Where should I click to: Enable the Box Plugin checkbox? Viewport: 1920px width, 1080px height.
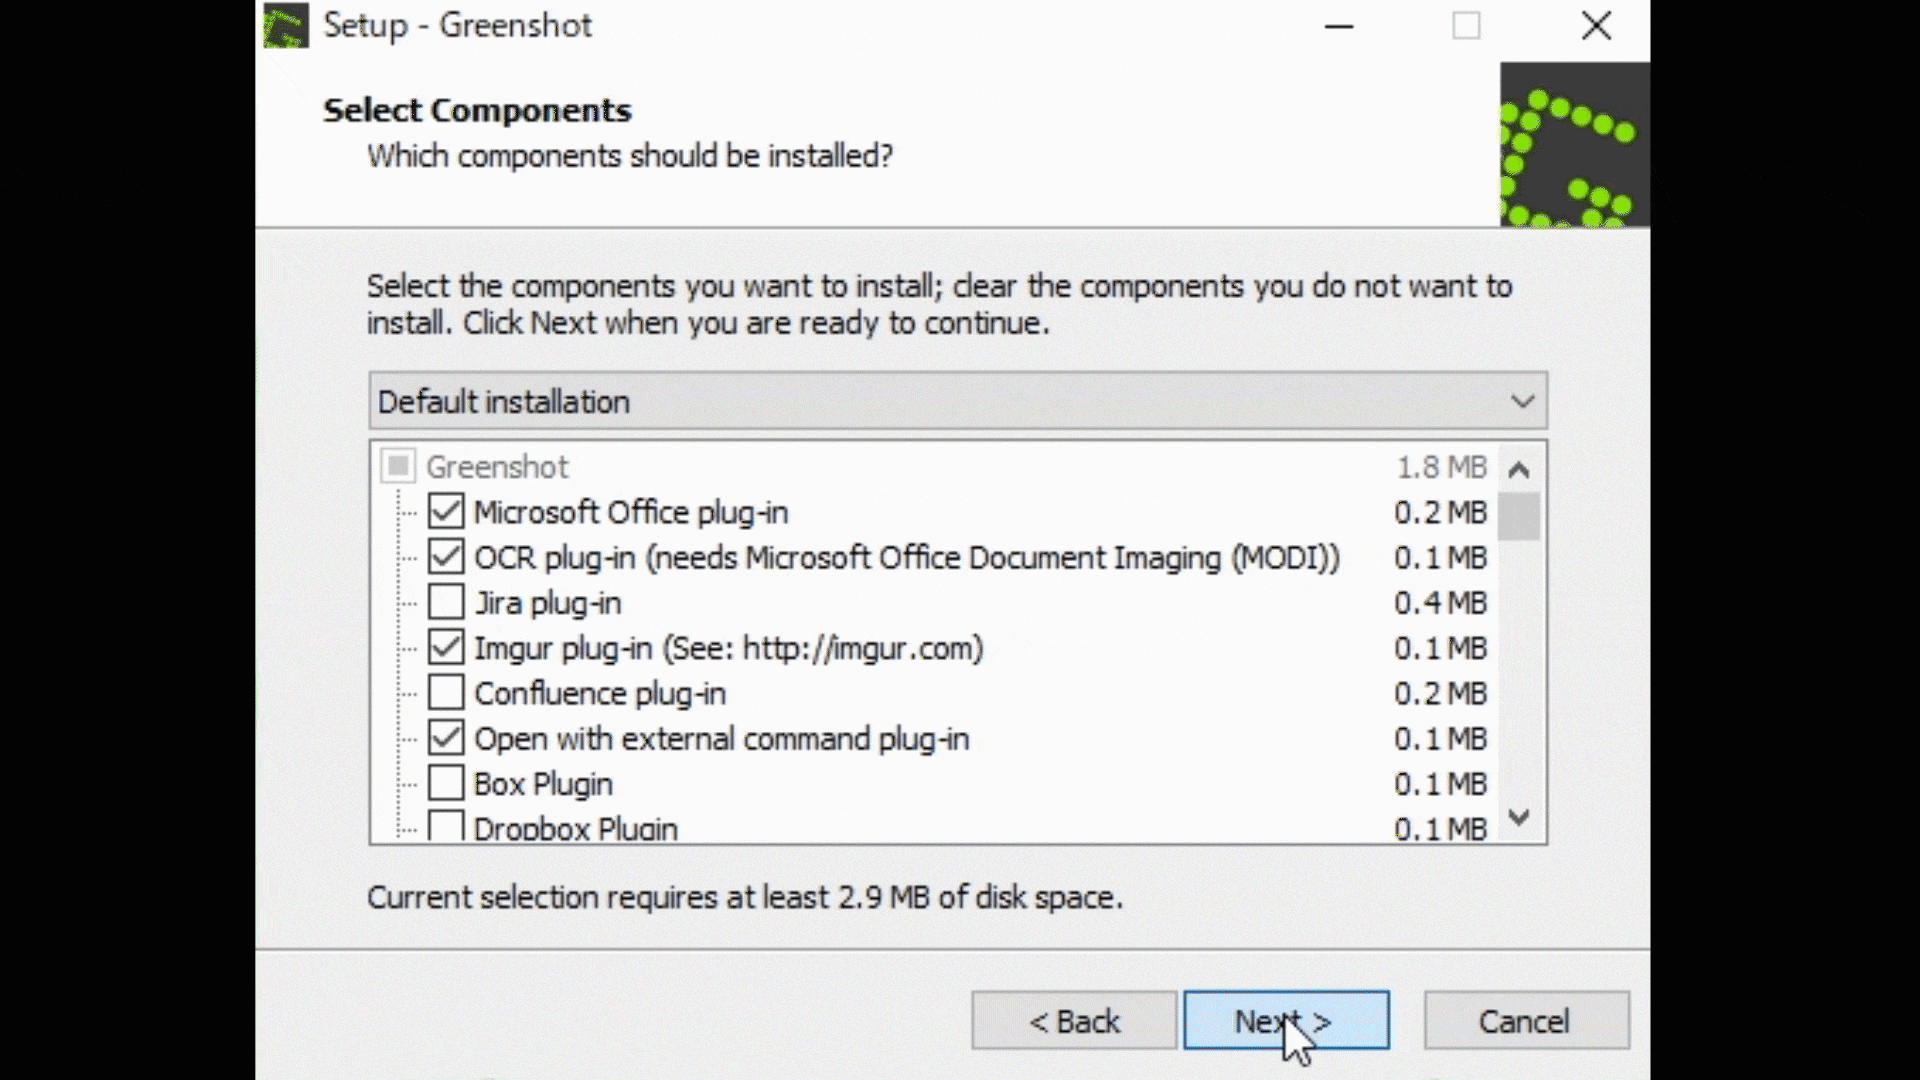click(446, 784)
